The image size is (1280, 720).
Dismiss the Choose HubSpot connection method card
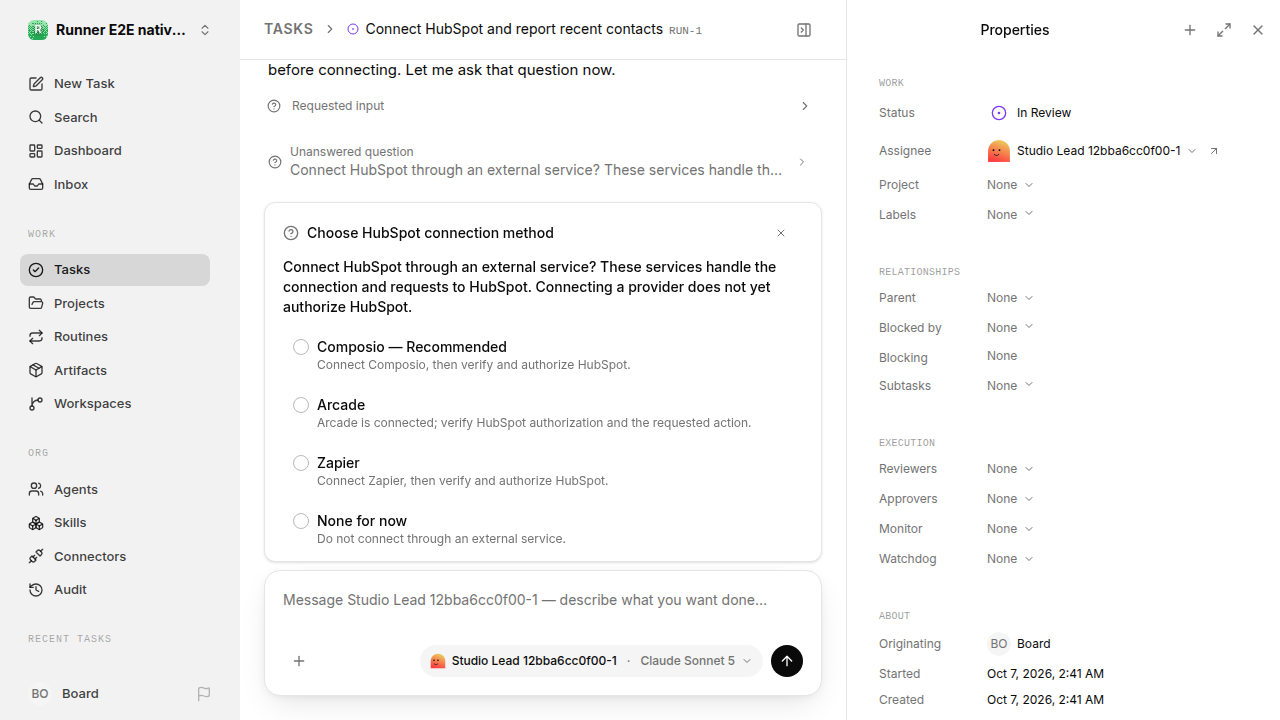(x=781, y=233)
